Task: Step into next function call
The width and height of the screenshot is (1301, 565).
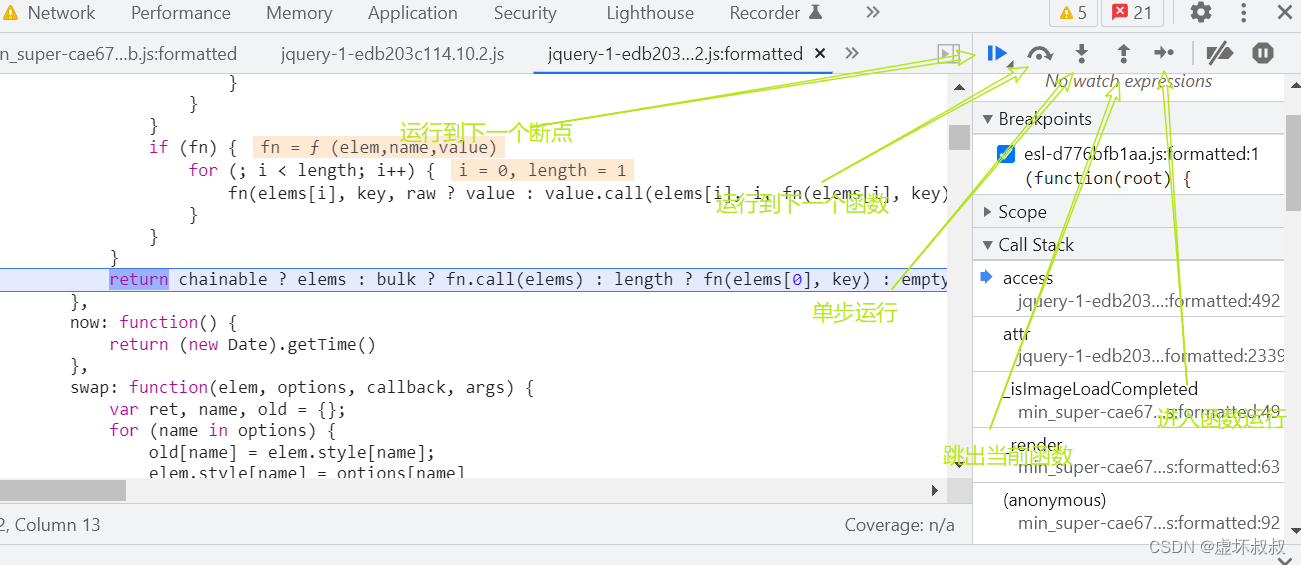Action: (1081, 53)
